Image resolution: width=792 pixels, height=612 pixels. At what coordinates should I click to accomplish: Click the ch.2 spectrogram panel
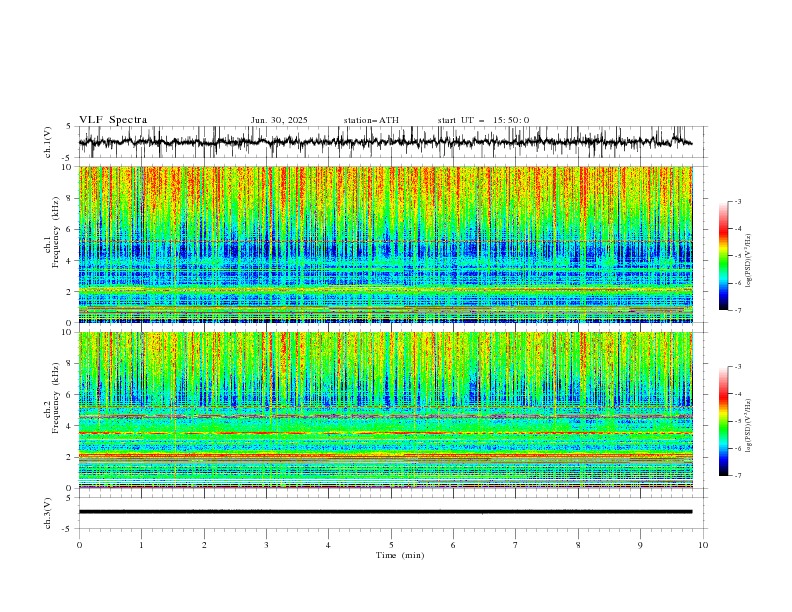(385, 410)
